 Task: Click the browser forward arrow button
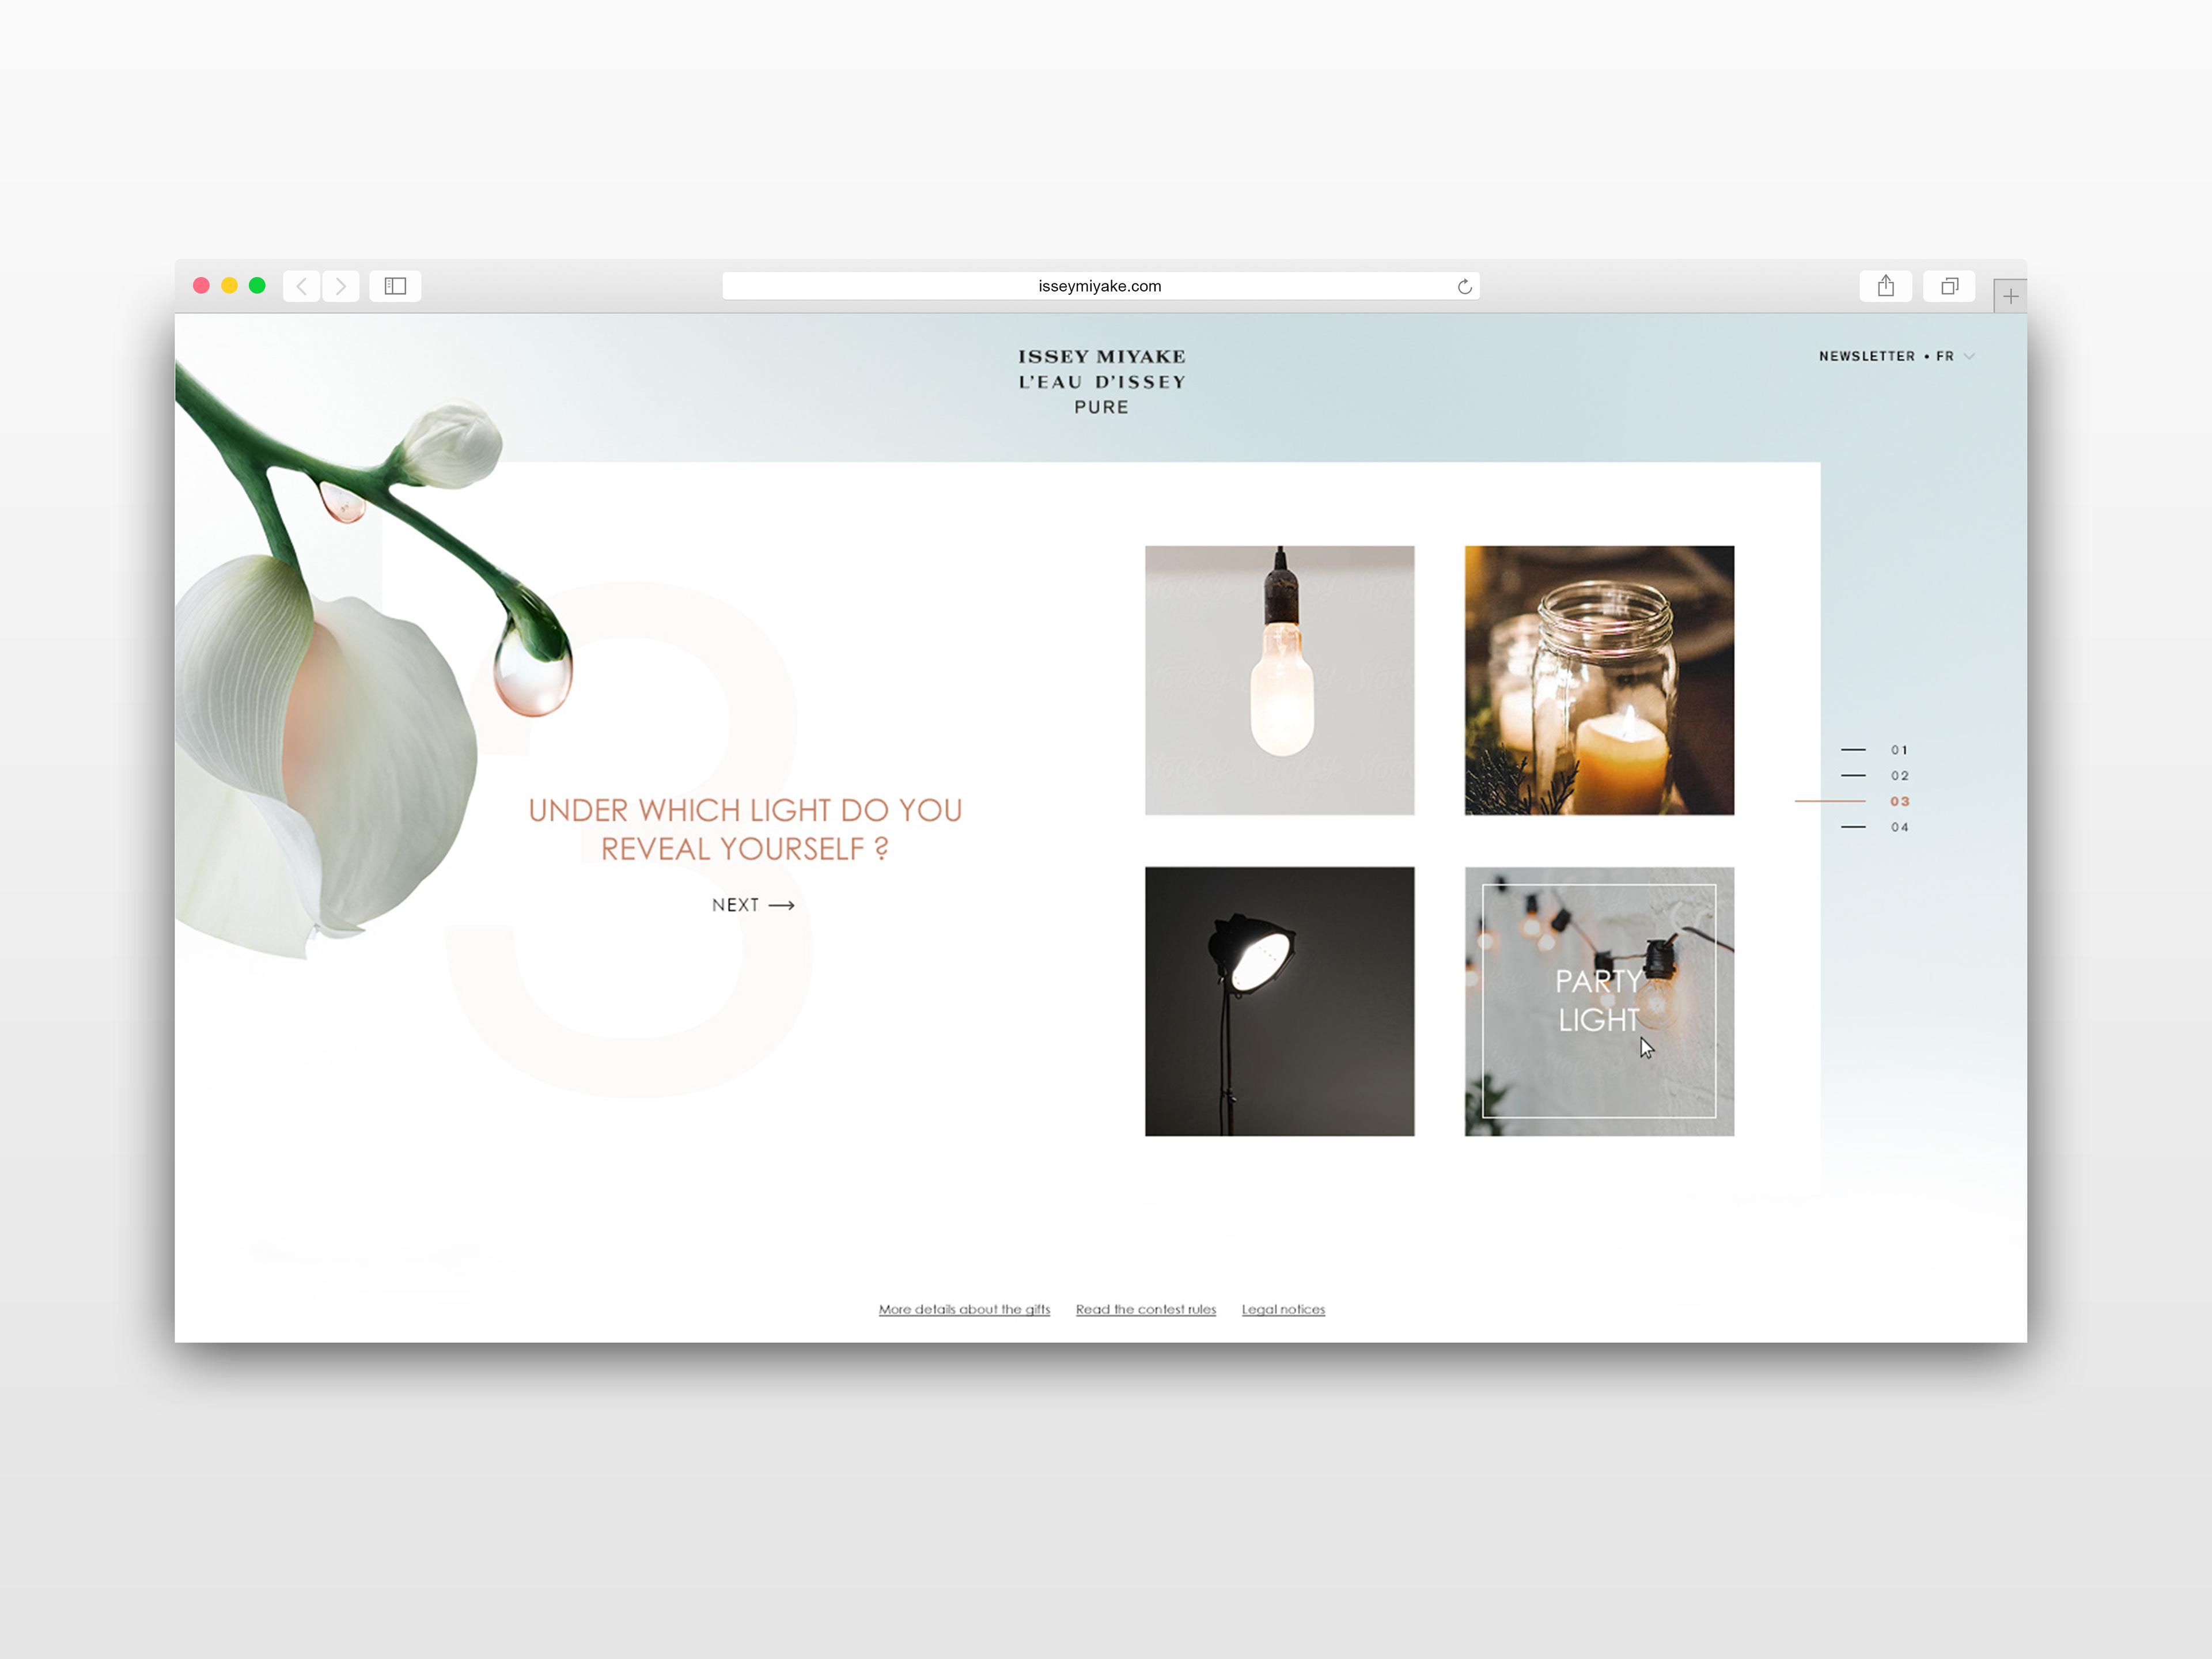click(x=341, y=286)
